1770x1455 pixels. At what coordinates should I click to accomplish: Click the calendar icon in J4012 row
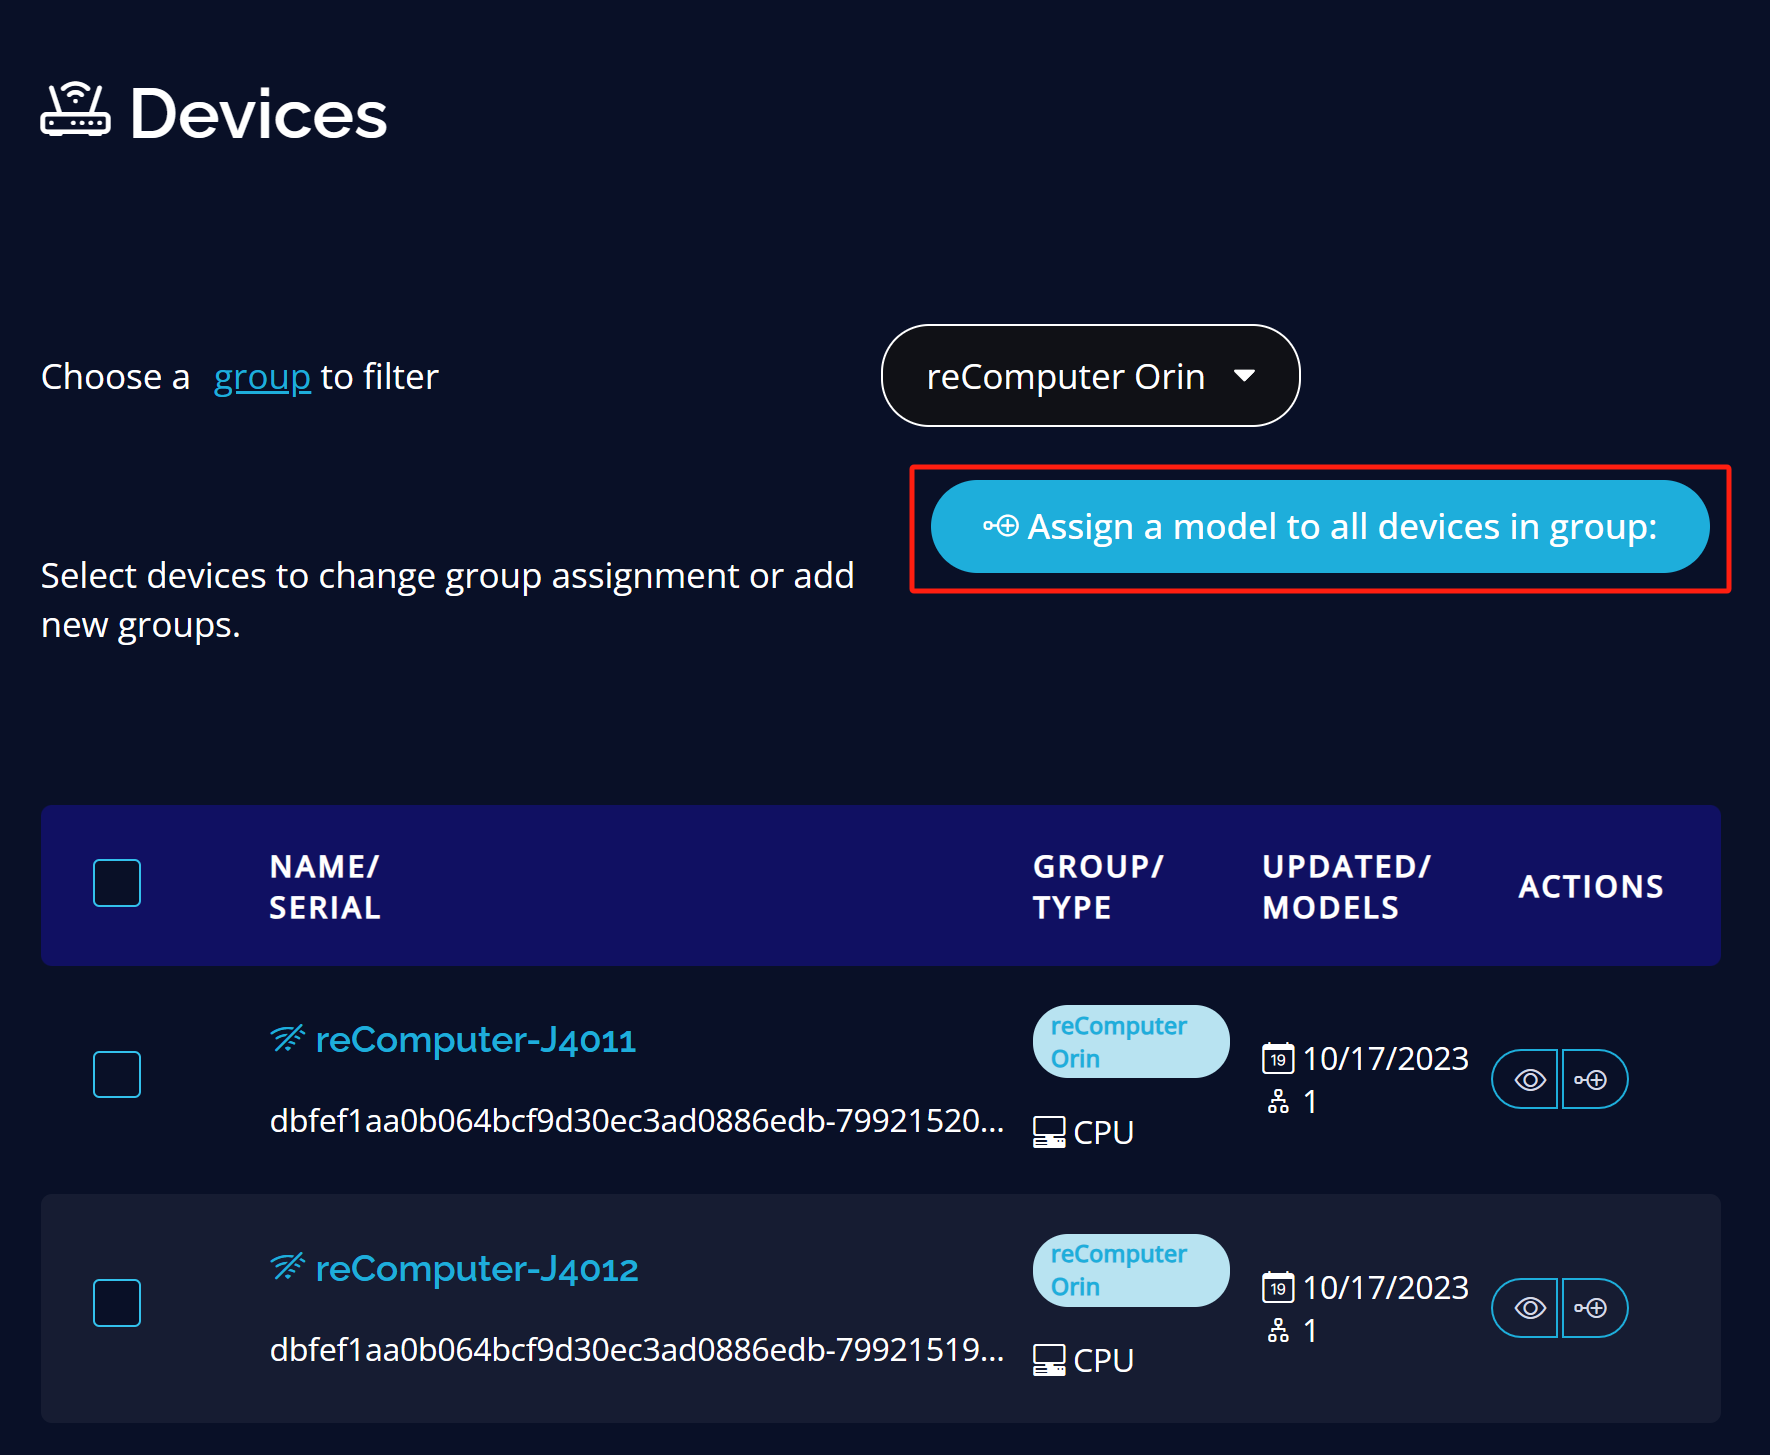point(1278,1287)
